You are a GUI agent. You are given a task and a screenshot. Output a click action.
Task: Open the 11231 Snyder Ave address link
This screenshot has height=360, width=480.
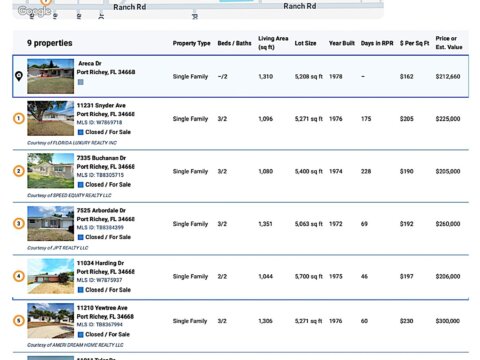click(106, 110)
